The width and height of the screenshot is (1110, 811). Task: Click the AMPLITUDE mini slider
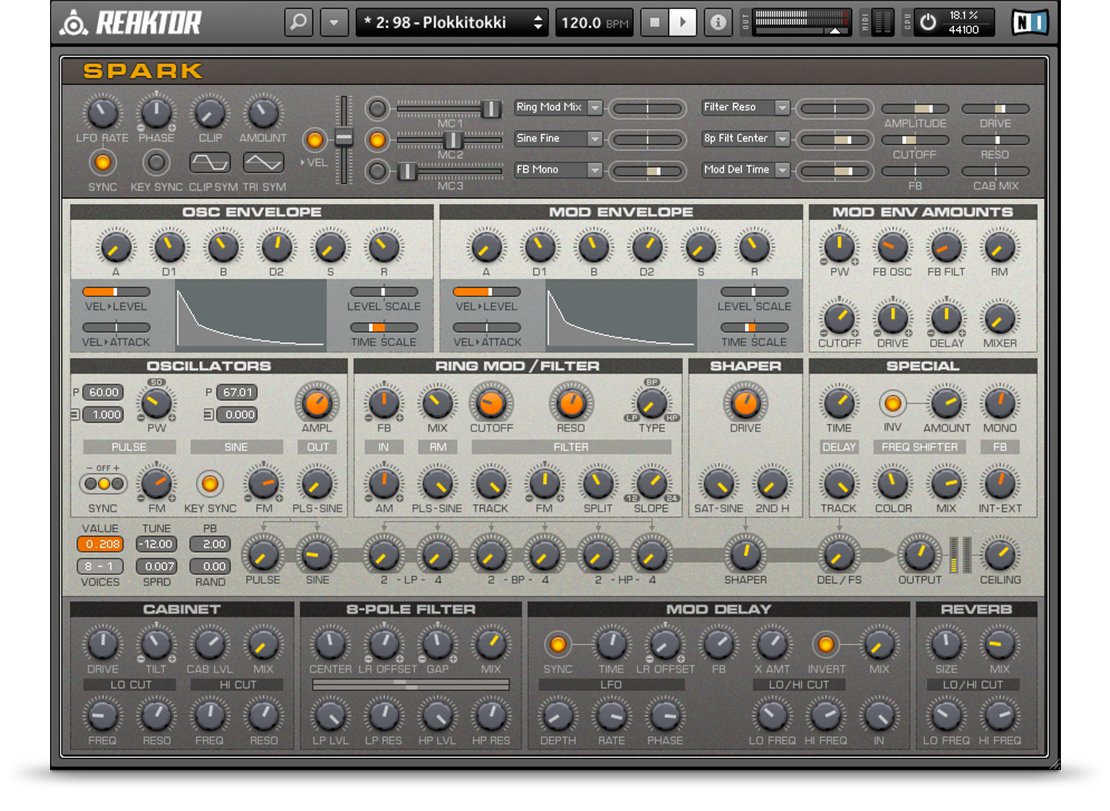pyautogui.click(x=915, y=109)
